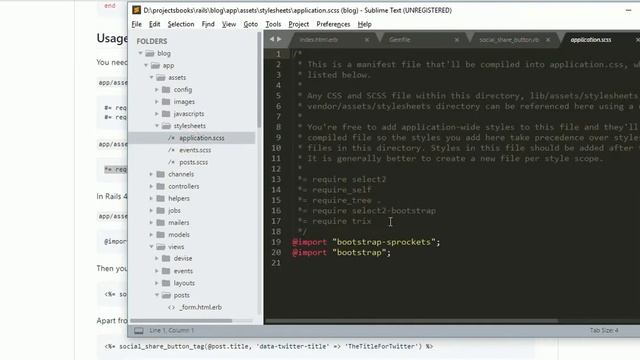
Task: Expand the events folder
Action: [x=157, y=271]
